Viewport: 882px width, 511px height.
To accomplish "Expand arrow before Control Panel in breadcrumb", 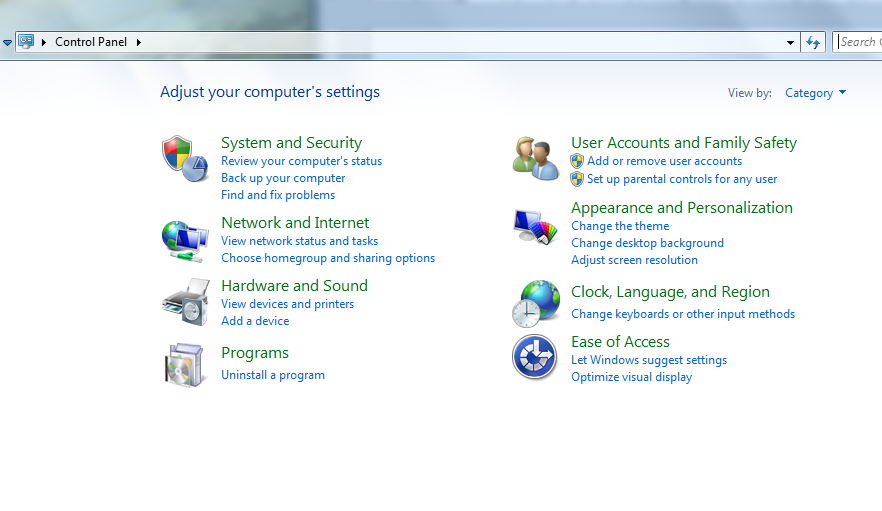I will click(x=44, y=42).
